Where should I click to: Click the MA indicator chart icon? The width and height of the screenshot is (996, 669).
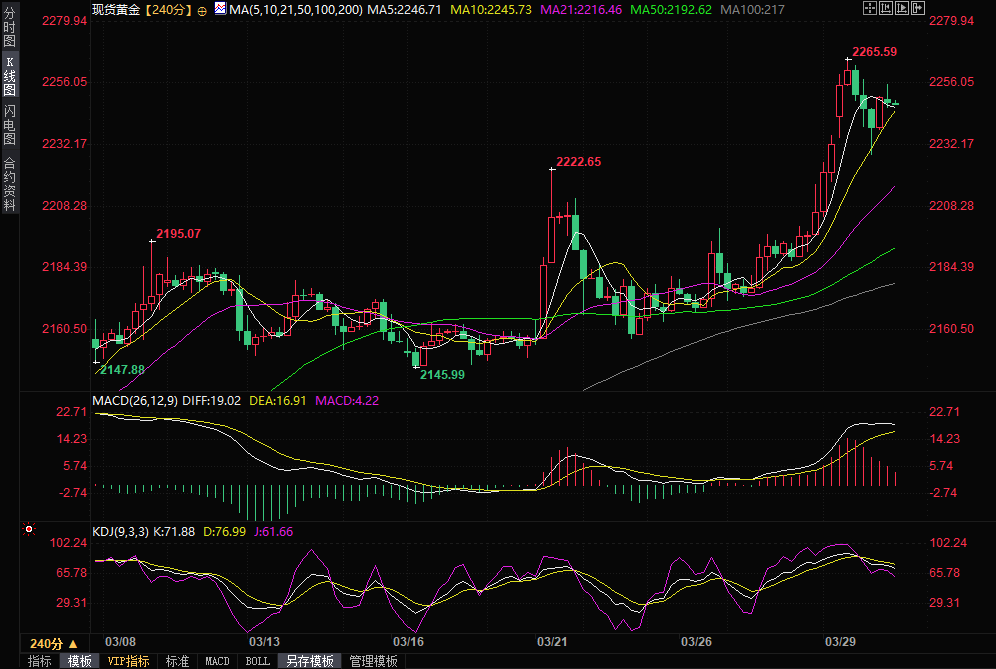click(x=219, y=9)
